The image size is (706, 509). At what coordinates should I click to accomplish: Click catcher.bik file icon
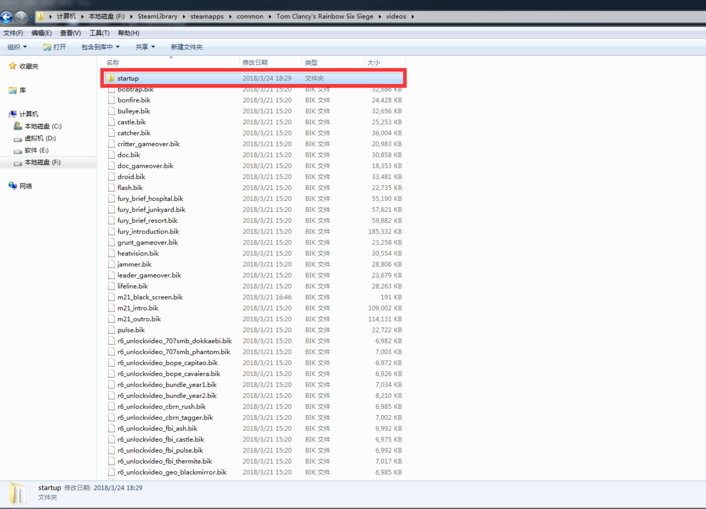click(111, 133)
